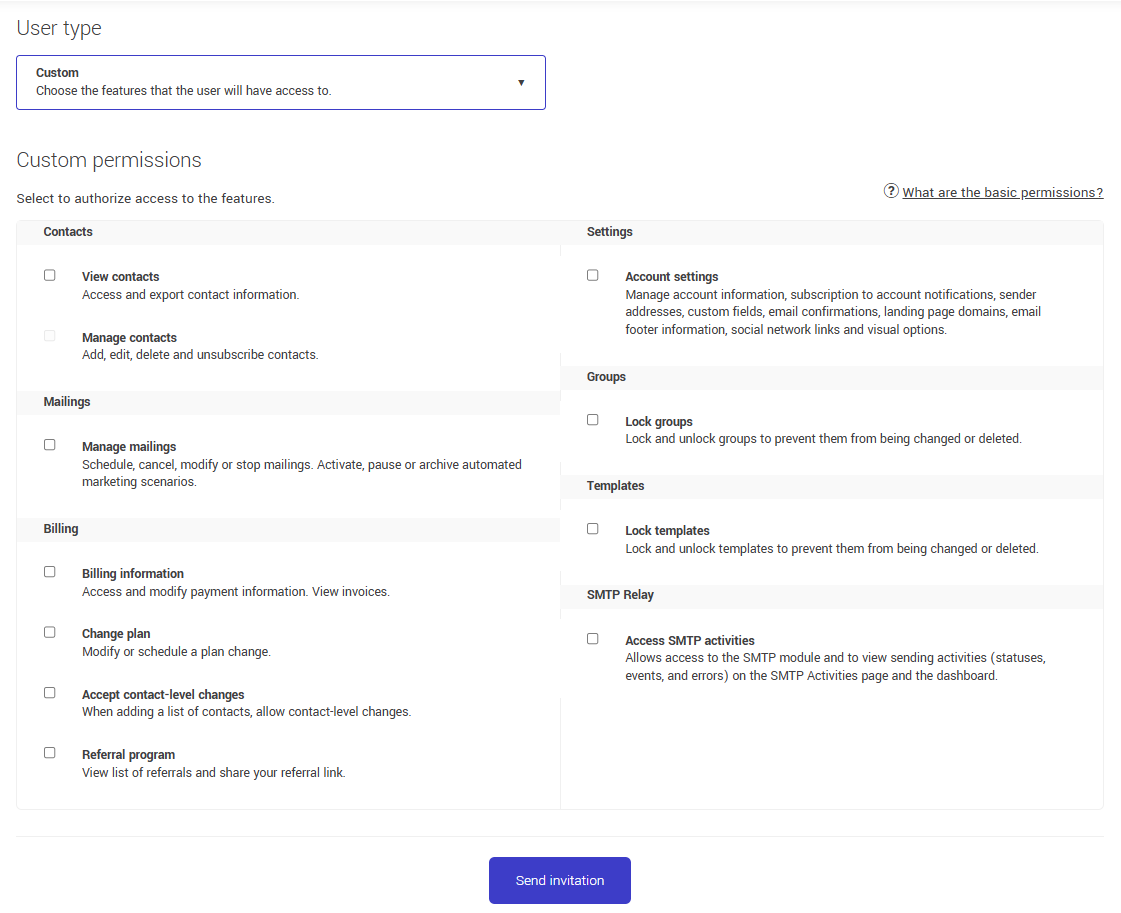Click the question mark help icon

tap(889, 191)
